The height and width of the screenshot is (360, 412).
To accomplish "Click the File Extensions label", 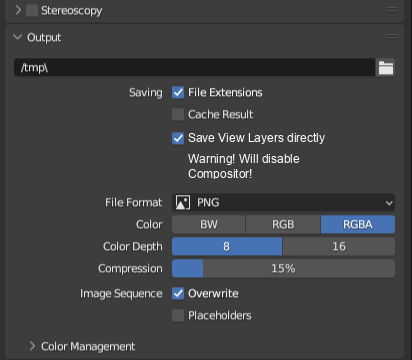I will (225, 92).
